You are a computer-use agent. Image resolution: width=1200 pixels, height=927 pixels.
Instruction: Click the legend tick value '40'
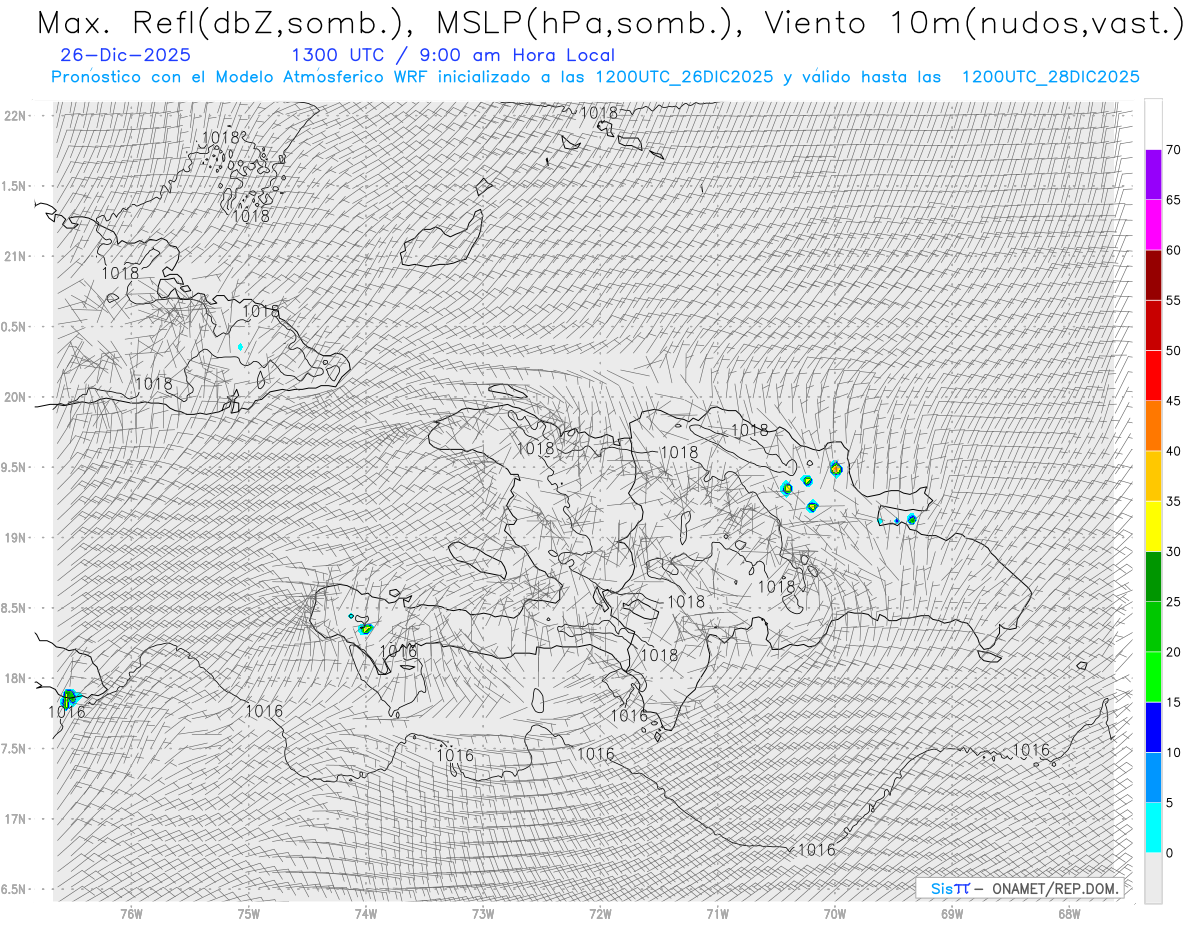coord(1173,451)
